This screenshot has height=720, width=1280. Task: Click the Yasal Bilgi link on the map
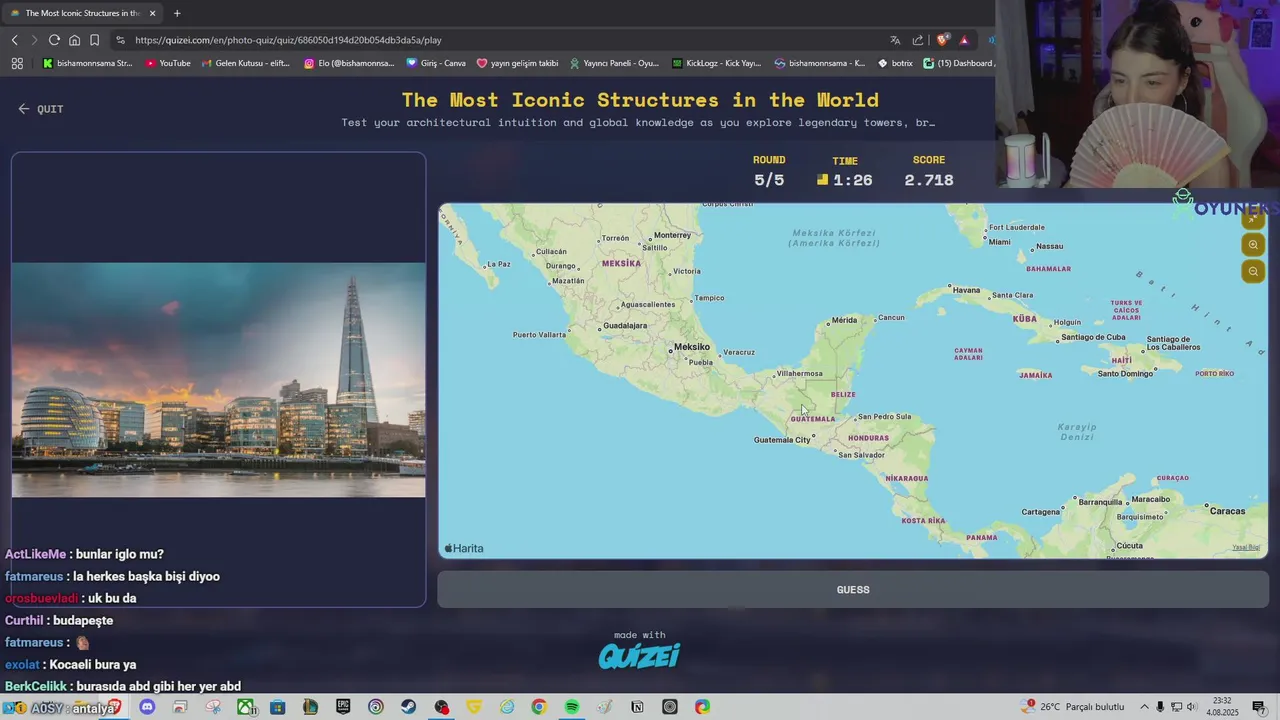(1246, 548)
